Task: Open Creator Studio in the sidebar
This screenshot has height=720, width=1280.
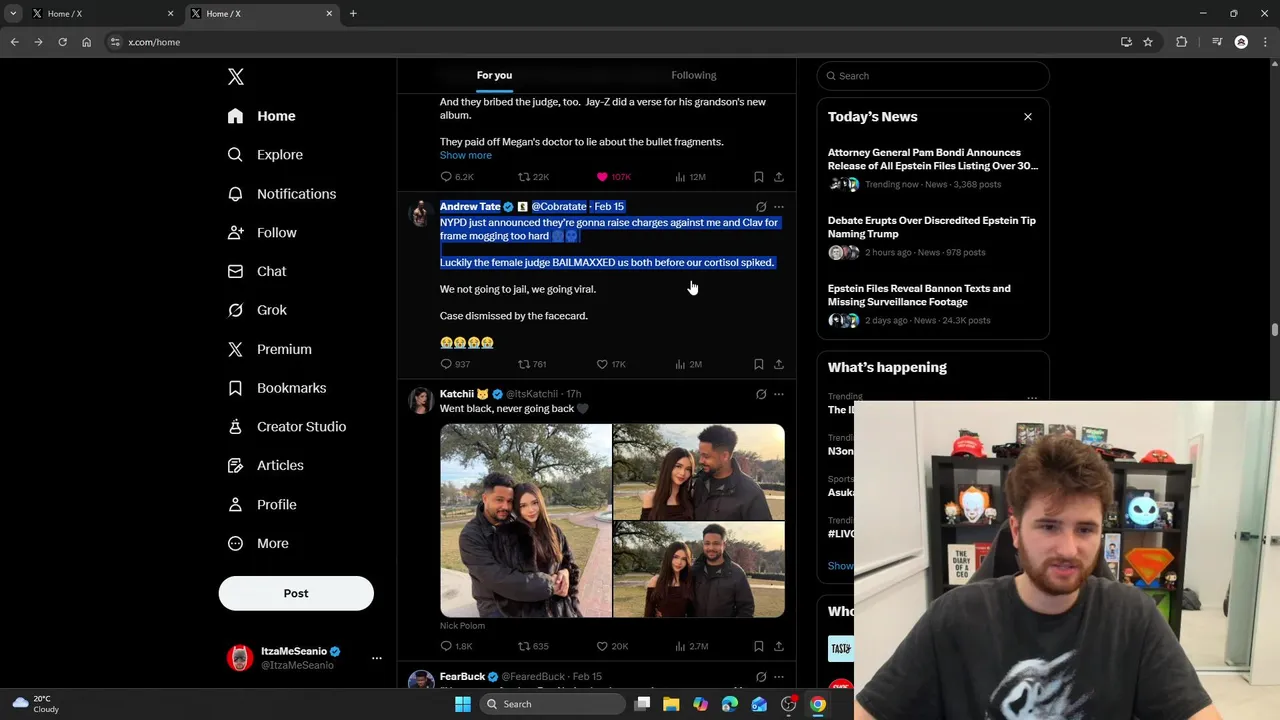Action: 286,427
